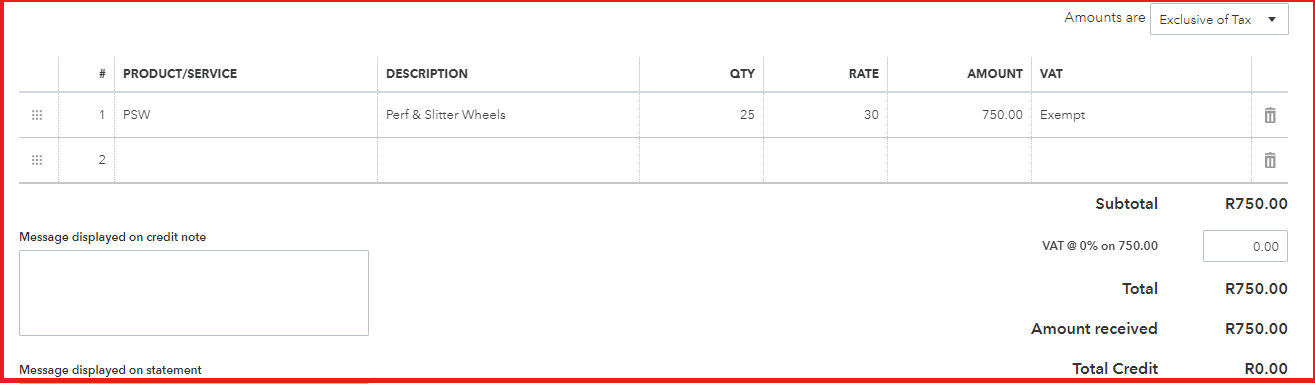Grab the drag handle for line 2
The height and width of the screenshot is (384, 1315).
(37, 160)
